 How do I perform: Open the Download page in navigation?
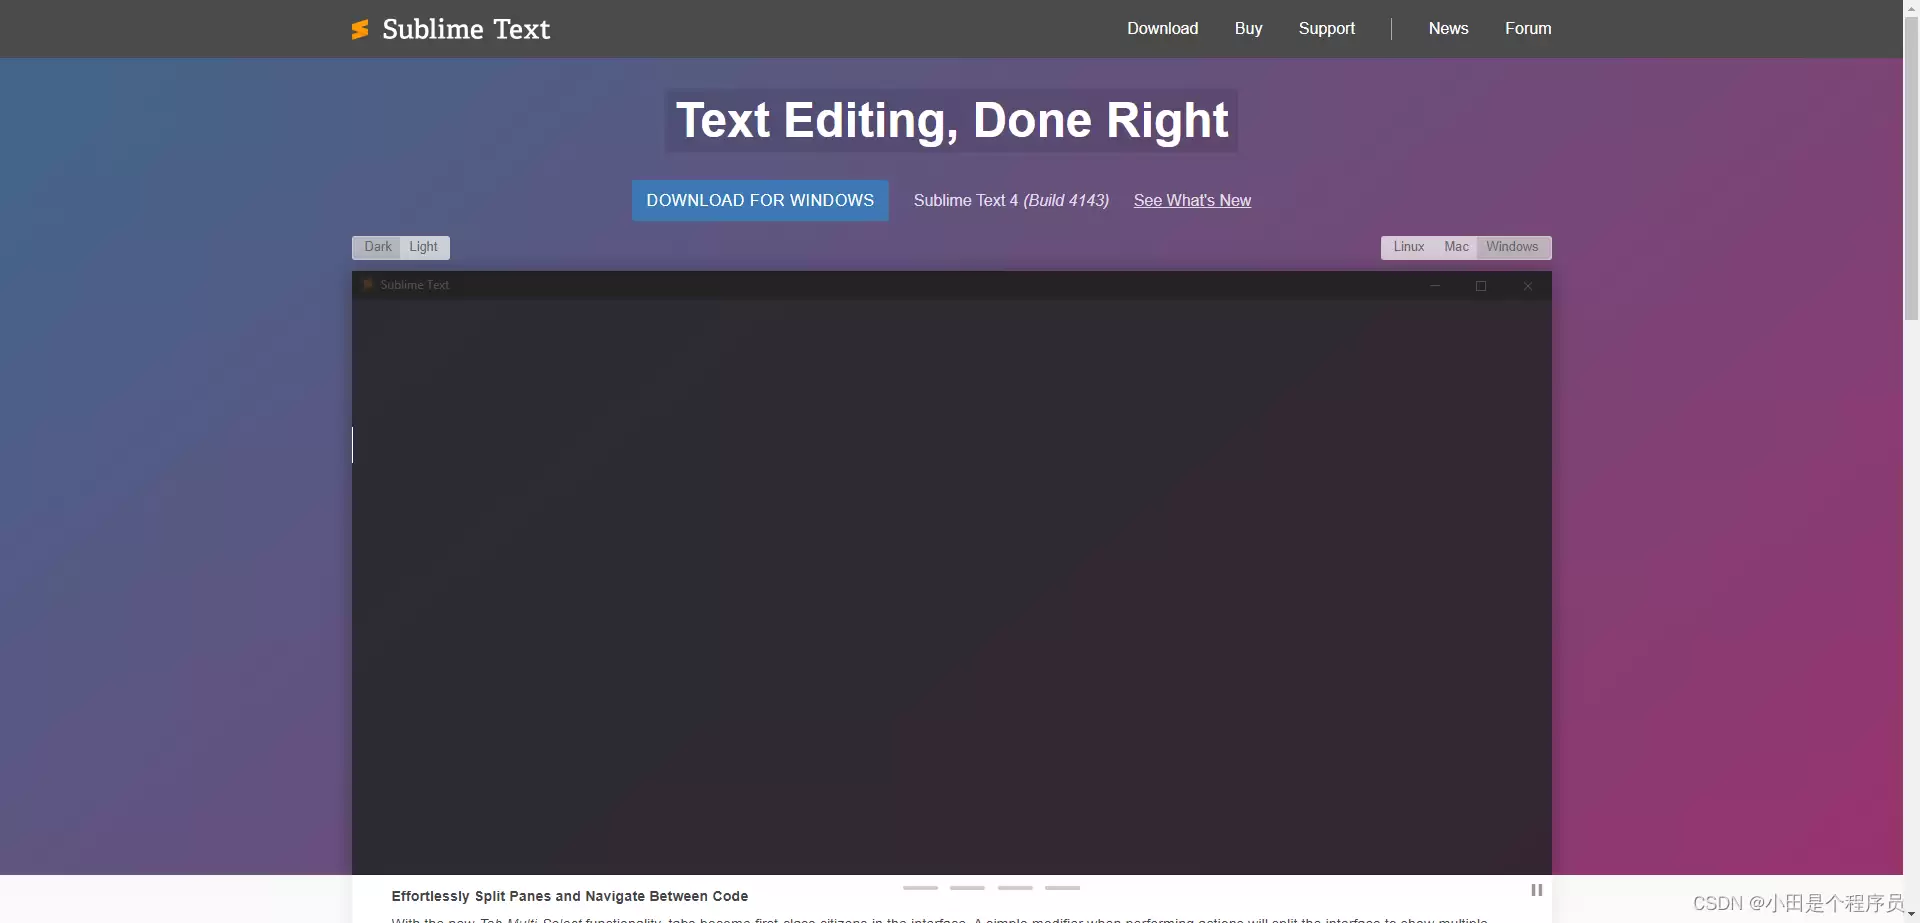1162,29
